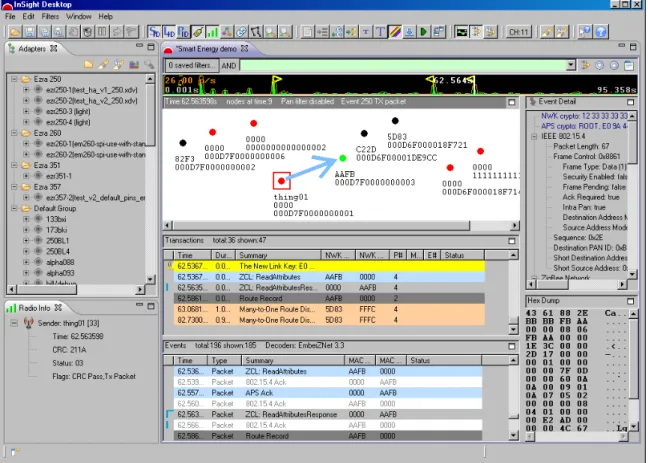Click the CH:11 channel button
This screenshot has width=648, height=463.
point(519,32)
